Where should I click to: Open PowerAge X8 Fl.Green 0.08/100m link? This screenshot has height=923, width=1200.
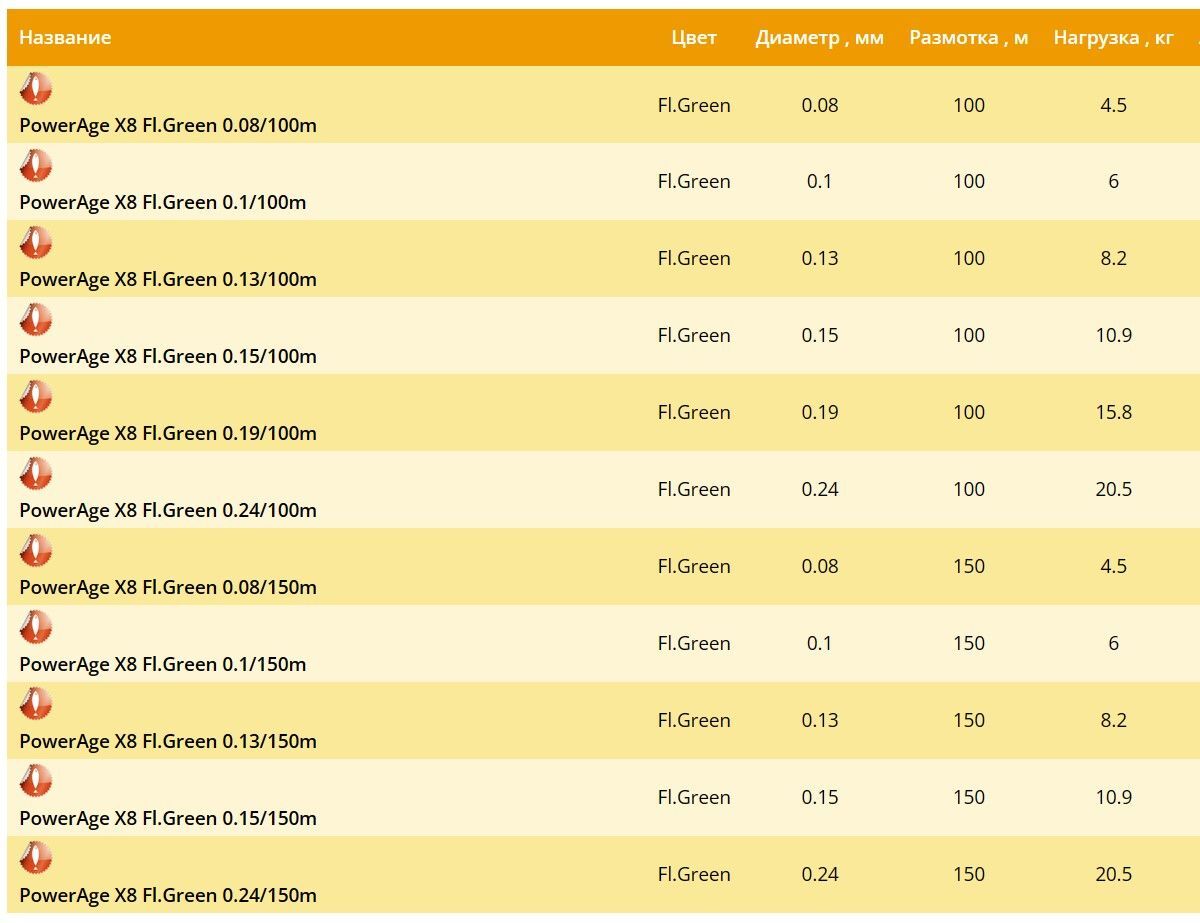(x=168, y=126)
